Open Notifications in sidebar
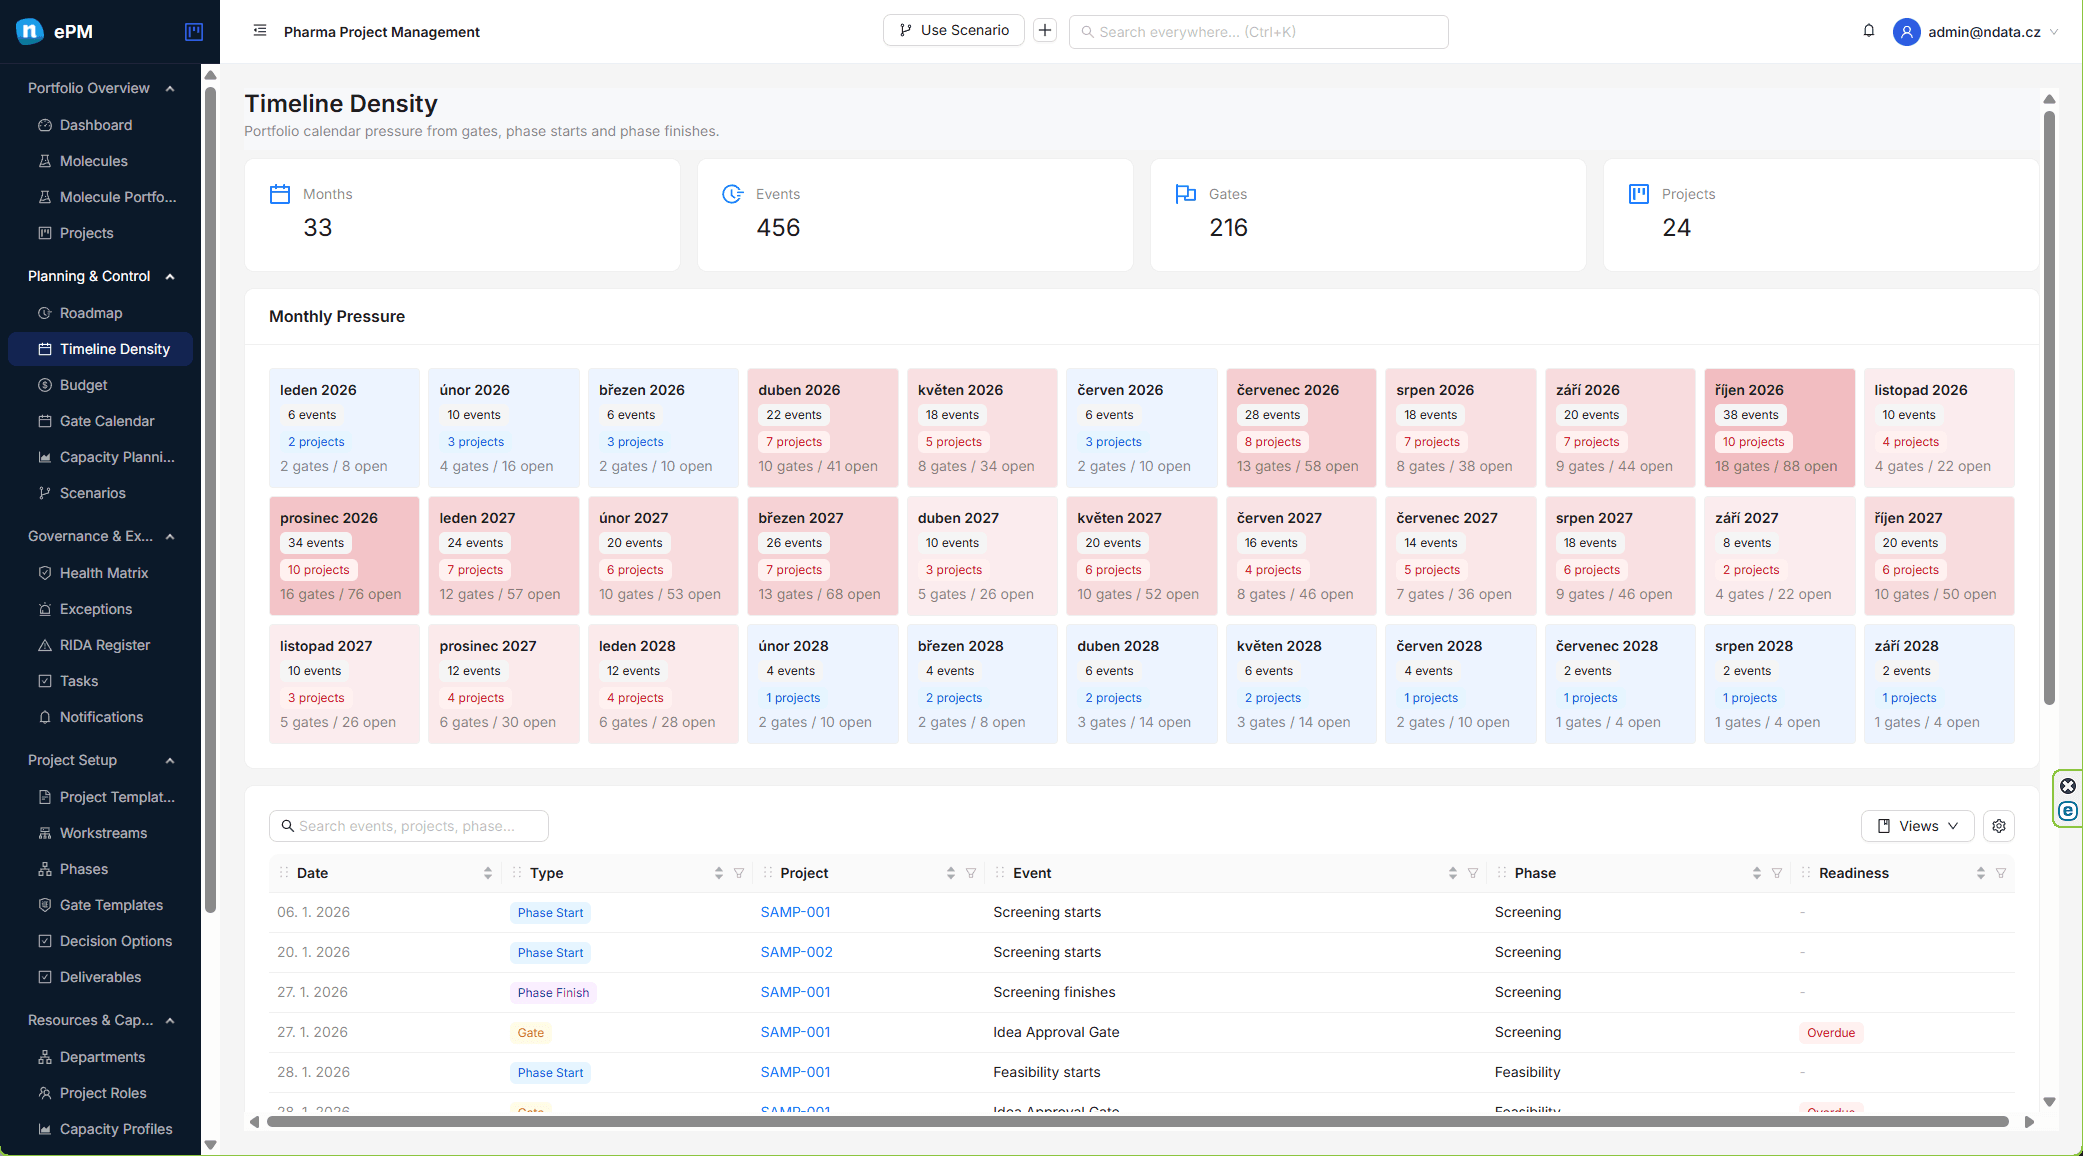 (100, 717)
